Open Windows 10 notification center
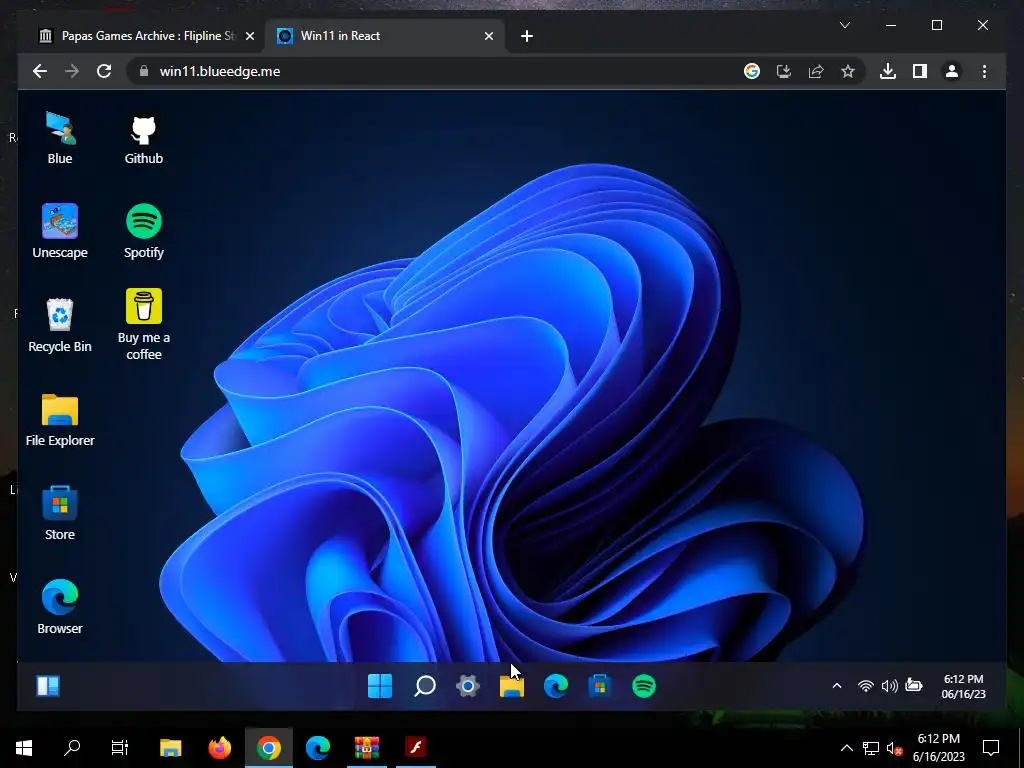Image resolution: width=1024 pixels, height=768 pixels. click(991, 748)
